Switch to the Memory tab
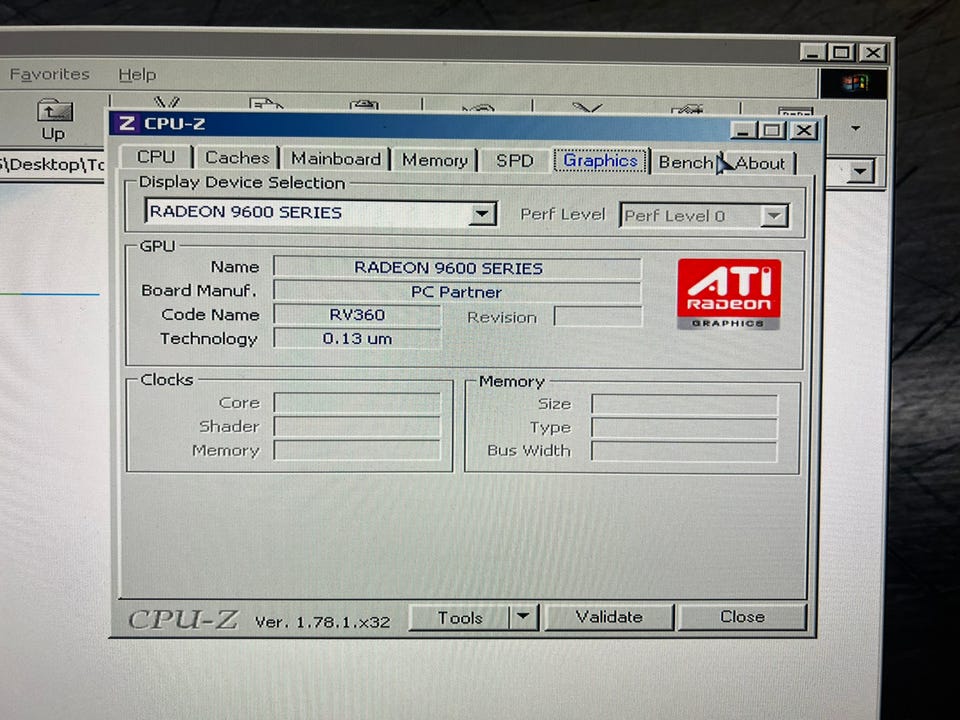The image size is (960, 720). tap(435, 160)
